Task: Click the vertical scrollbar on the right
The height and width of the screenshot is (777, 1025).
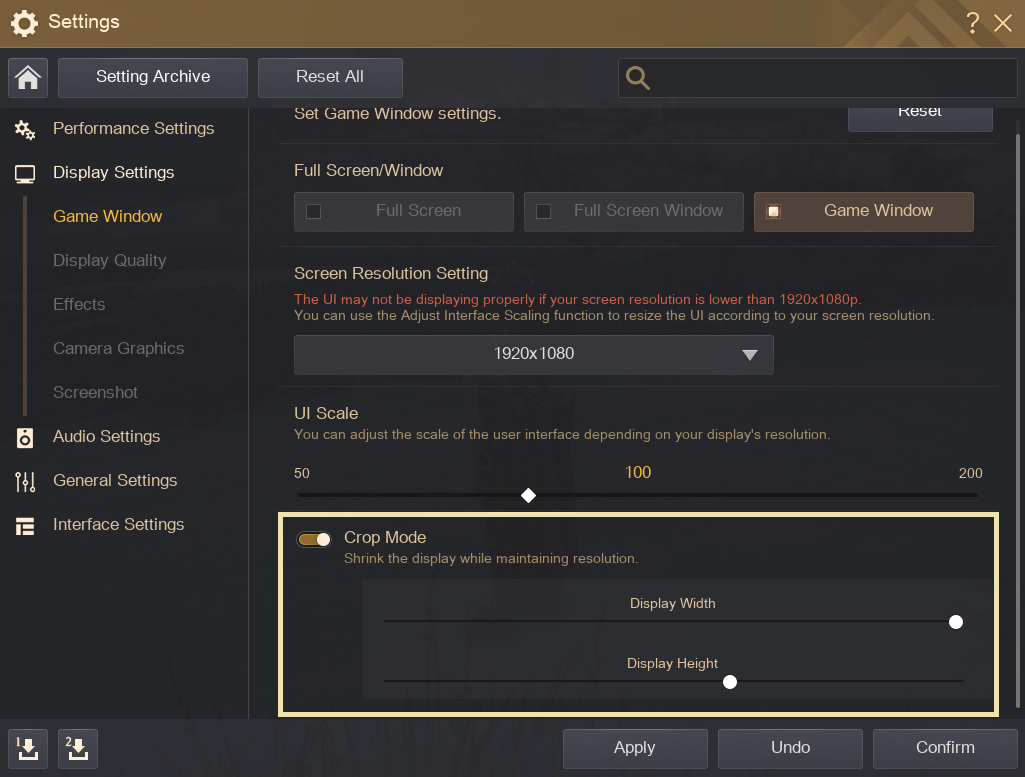Action: tap(1017, 420)
